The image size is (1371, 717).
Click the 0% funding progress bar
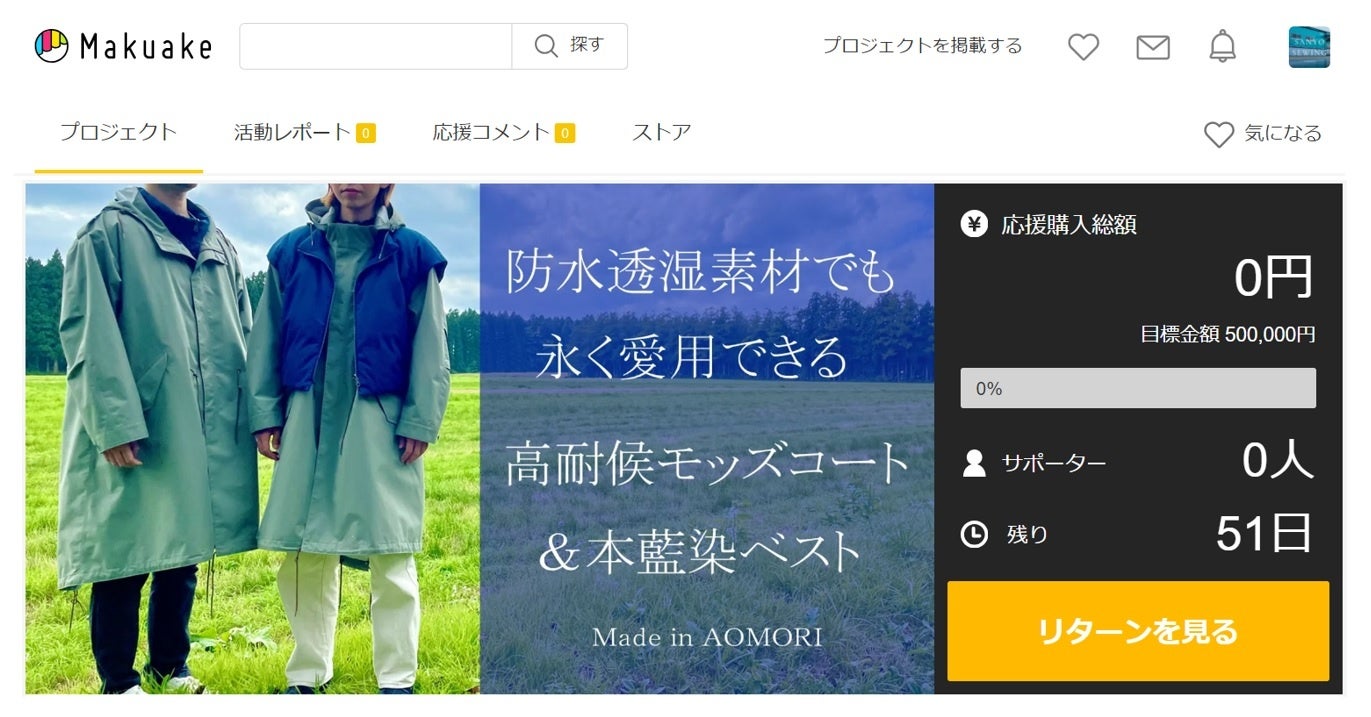coord(1138,388)
